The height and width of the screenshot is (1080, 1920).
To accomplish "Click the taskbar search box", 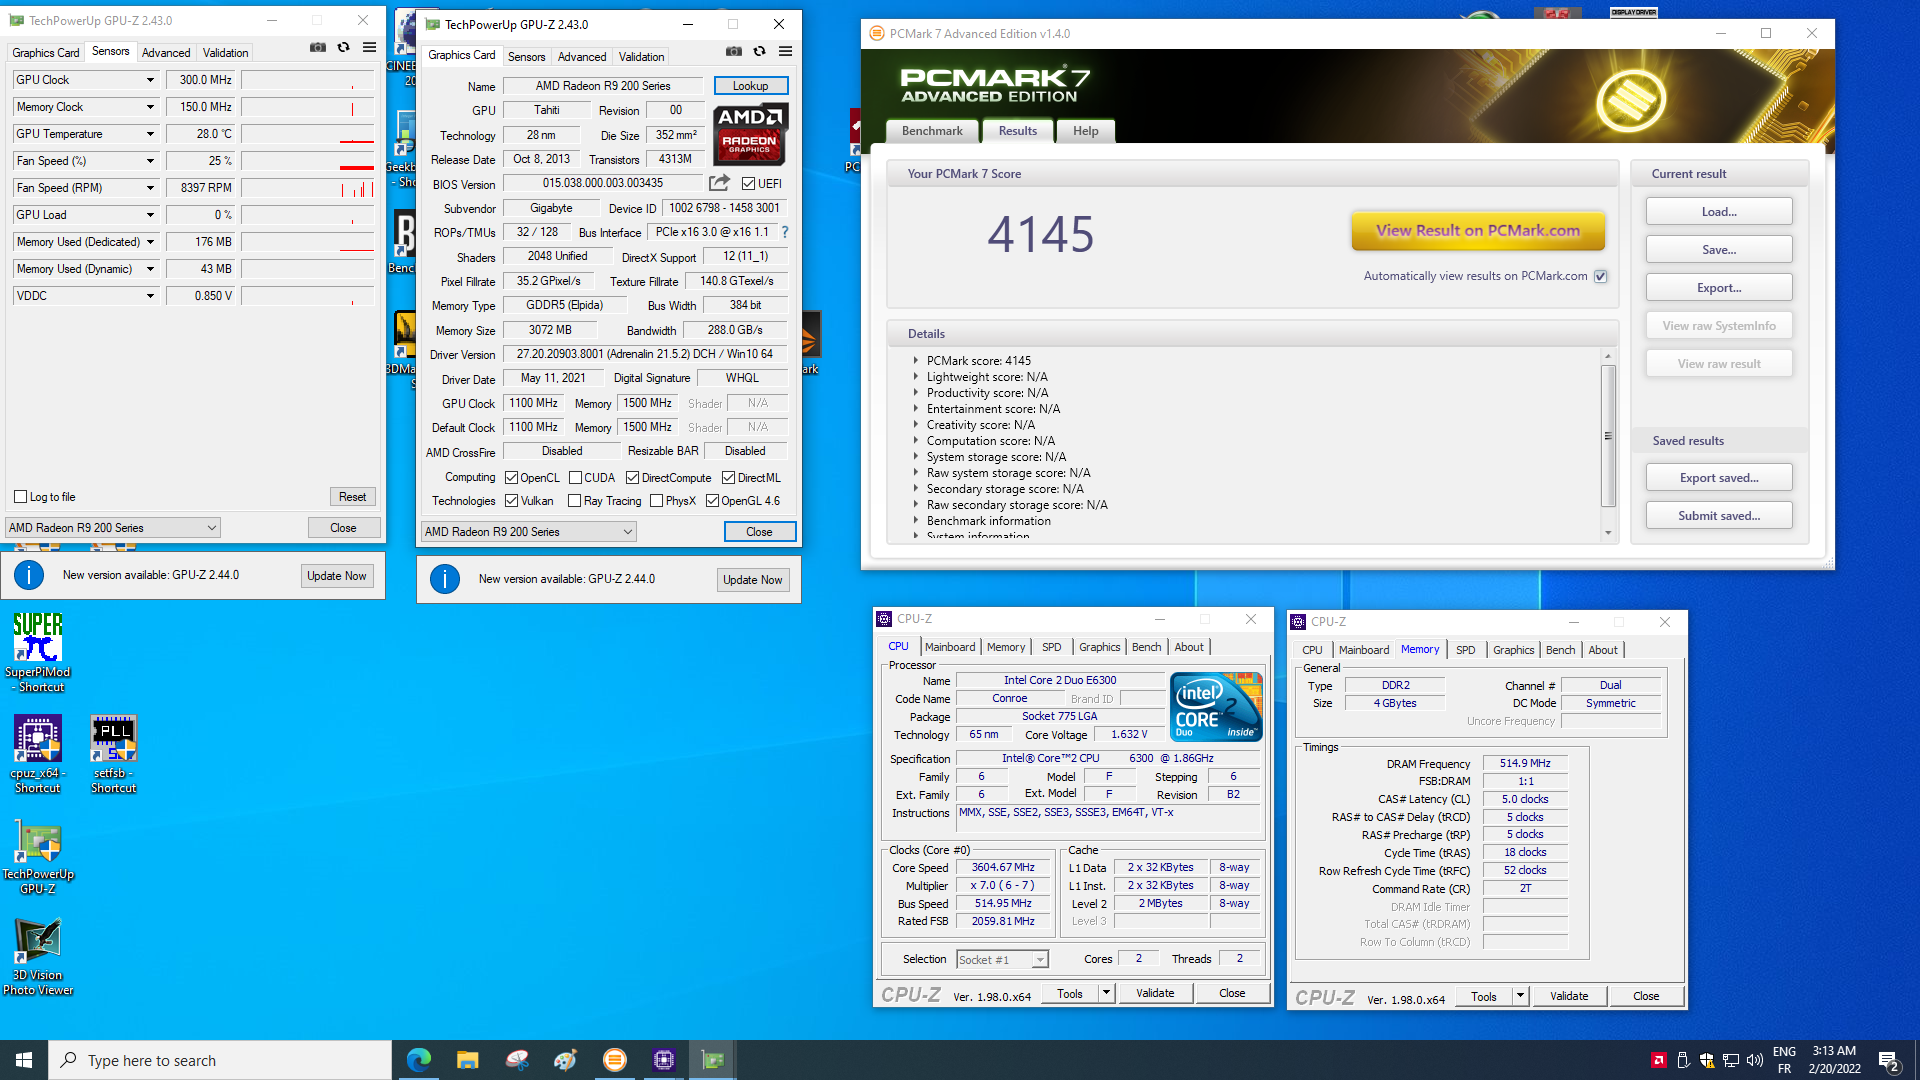I will 220,1060.
